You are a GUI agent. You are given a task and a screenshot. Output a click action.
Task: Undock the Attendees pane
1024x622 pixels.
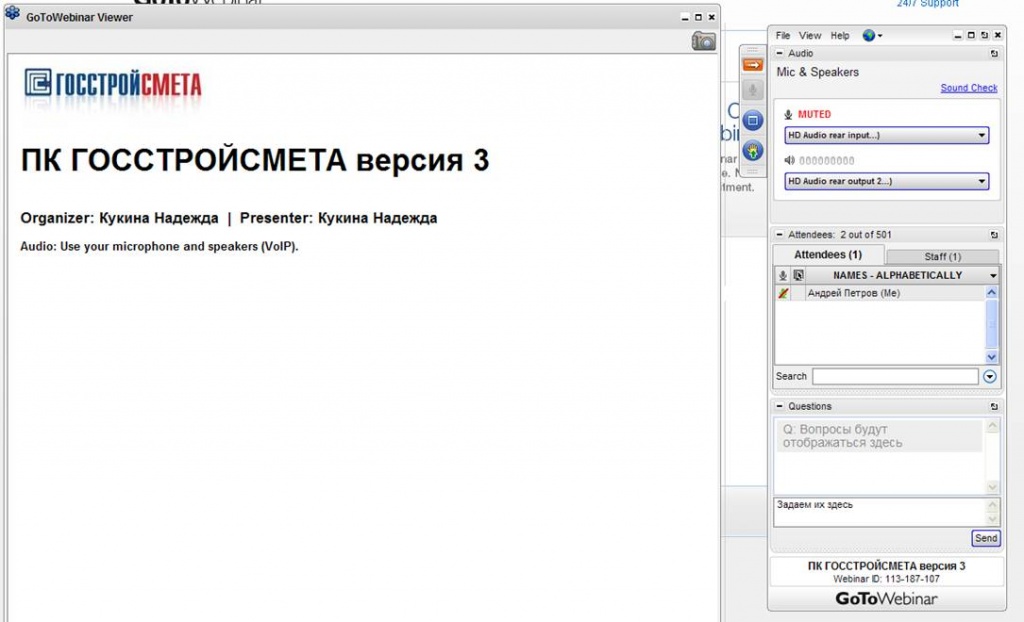point(994,235)
